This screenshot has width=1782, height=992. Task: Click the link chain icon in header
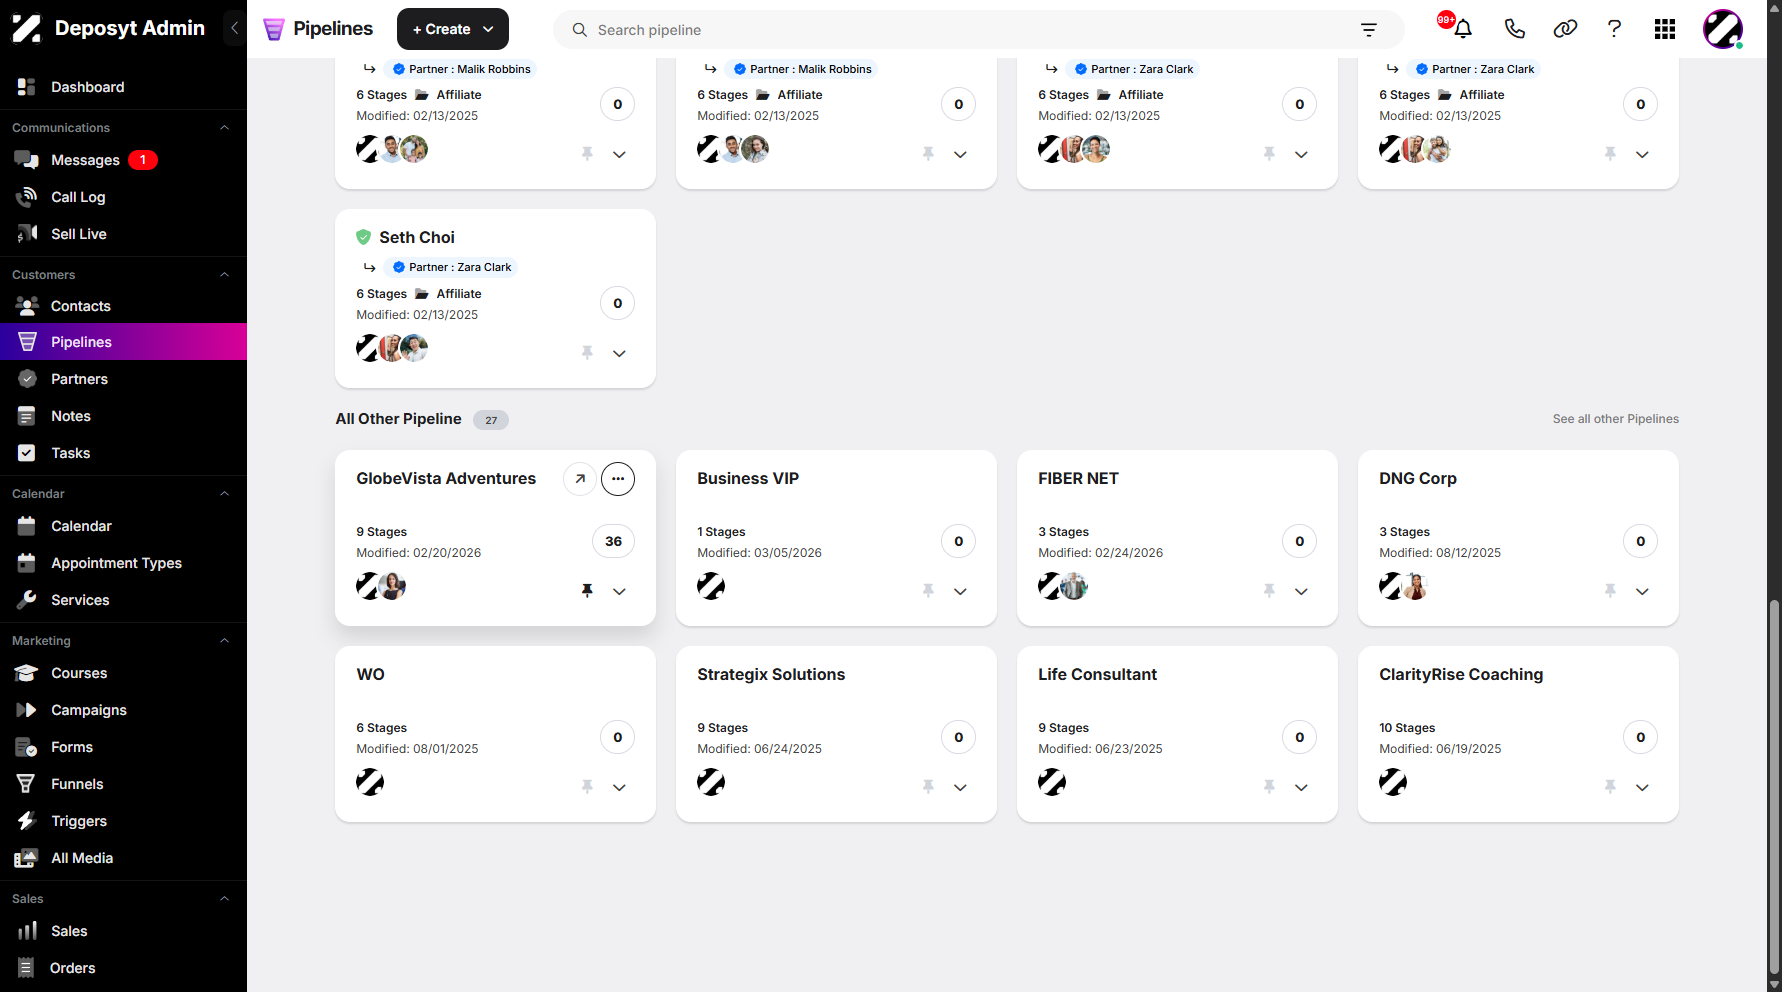pyautogui.click(x=1565, y=29)
